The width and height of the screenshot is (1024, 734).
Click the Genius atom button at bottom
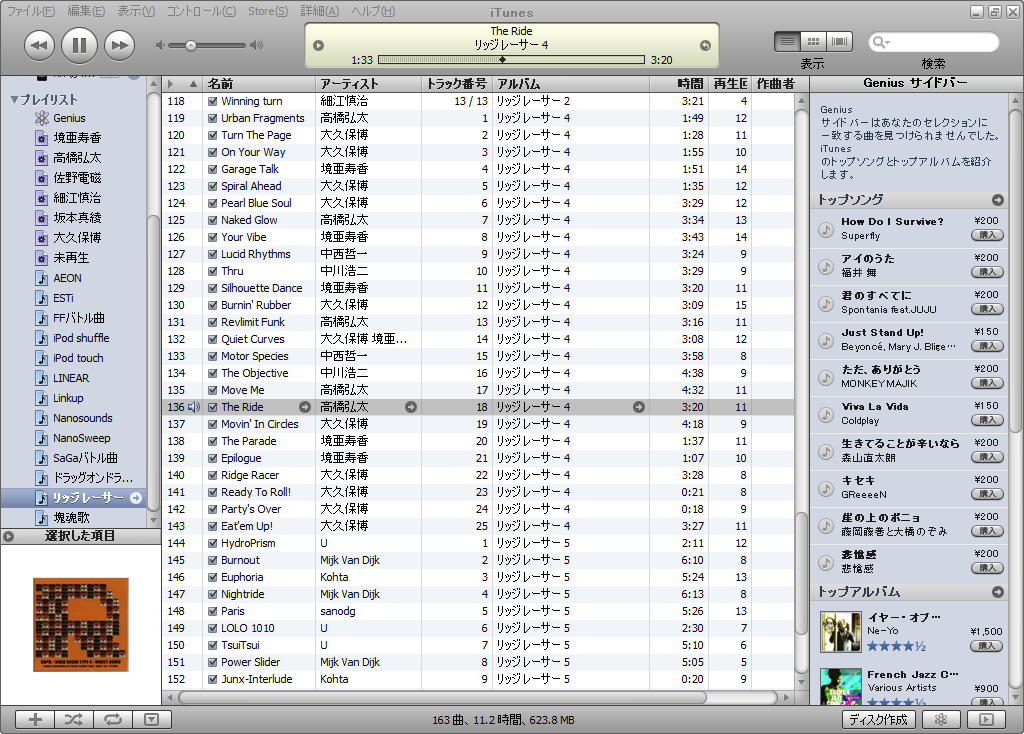point(940,719)
